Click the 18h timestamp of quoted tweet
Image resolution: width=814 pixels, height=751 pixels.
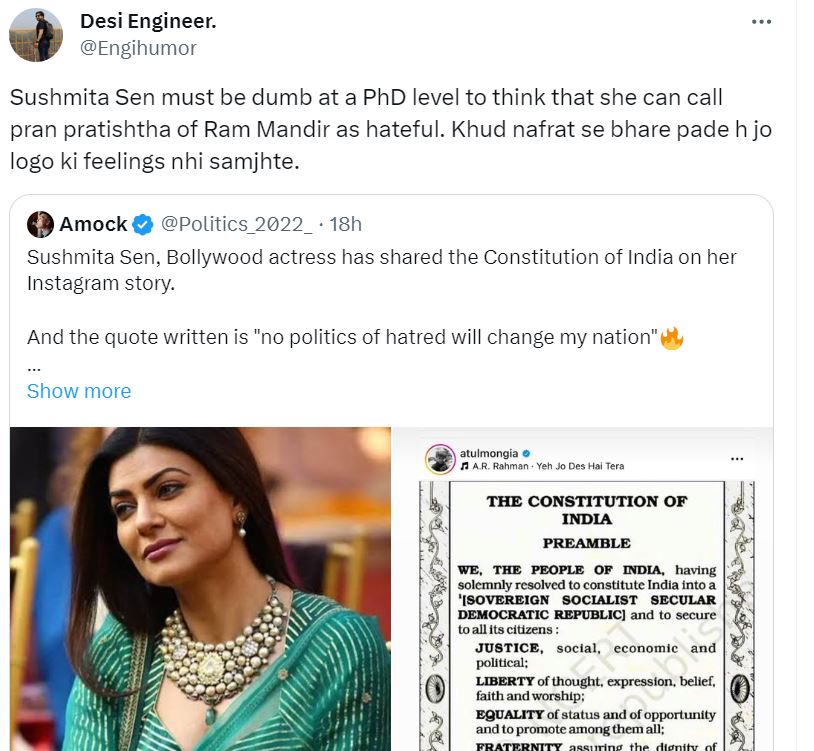click(345, 224)
